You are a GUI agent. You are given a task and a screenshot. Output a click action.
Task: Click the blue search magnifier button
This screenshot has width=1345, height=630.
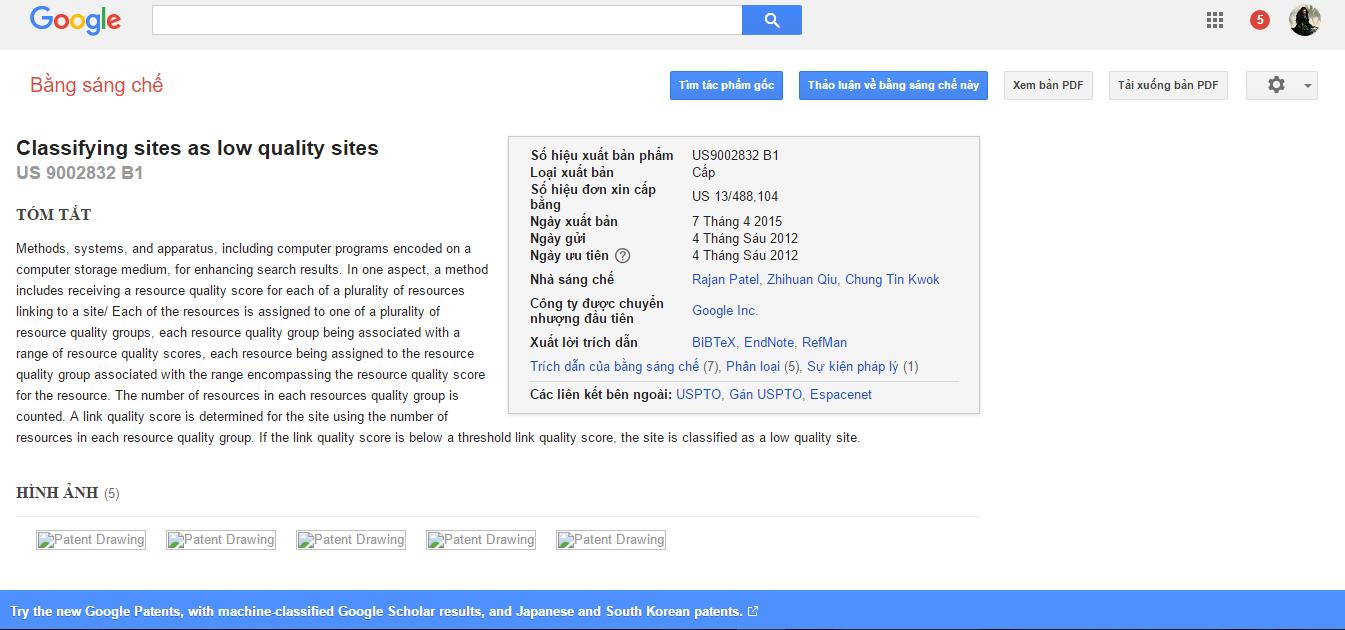pos(771,20)
